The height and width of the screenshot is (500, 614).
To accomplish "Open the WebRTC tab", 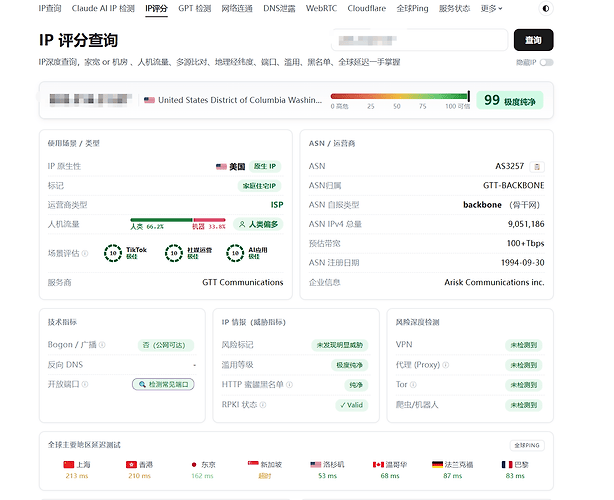I will tap(321, 9).
